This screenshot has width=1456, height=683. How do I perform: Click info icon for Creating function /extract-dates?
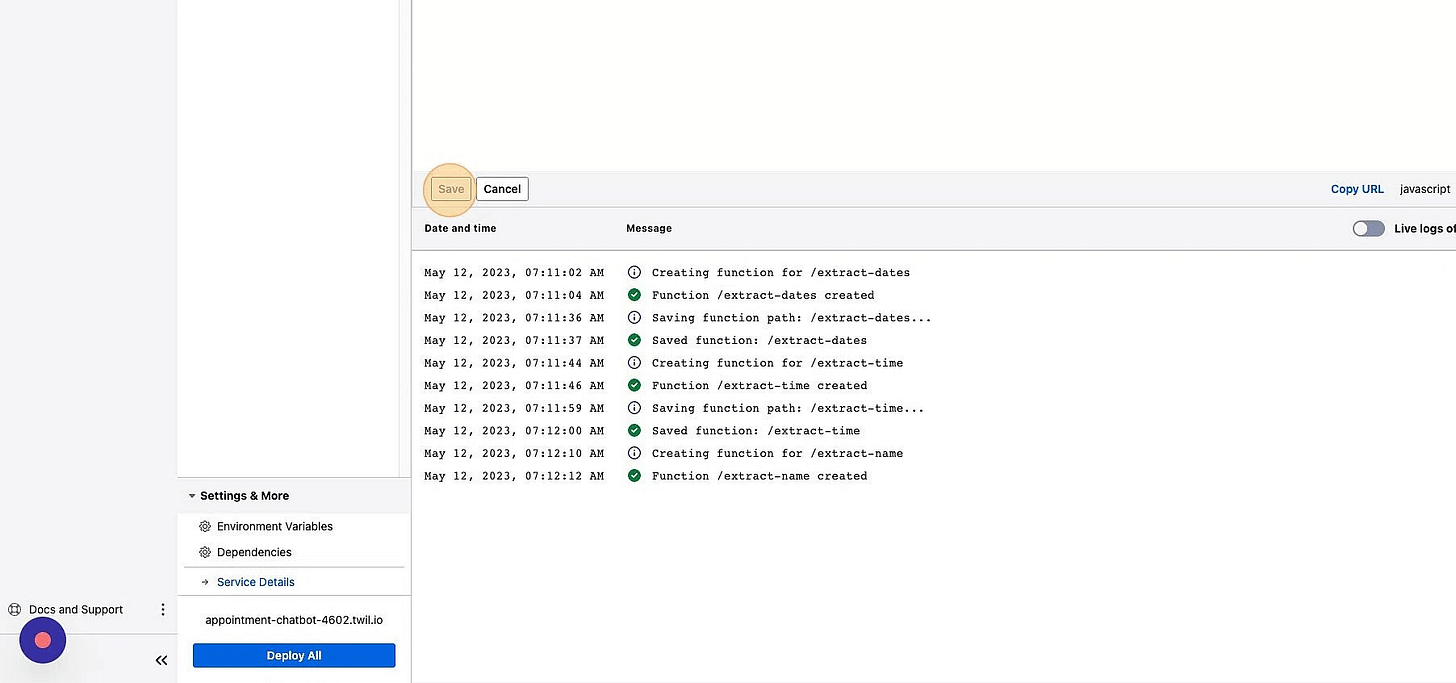click(634, 272)
